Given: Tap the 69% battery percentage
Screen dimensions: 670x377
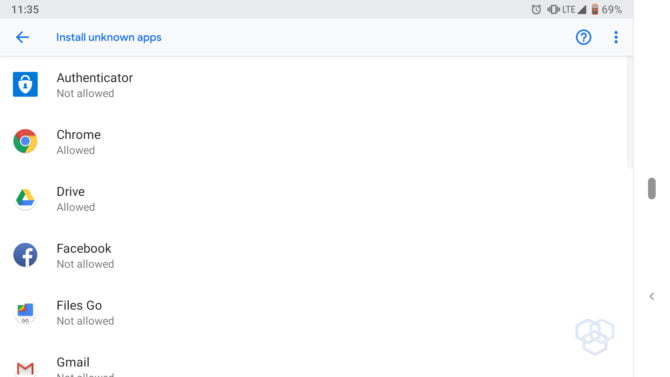Looking at the screenshot, I should tap(611, 9).
